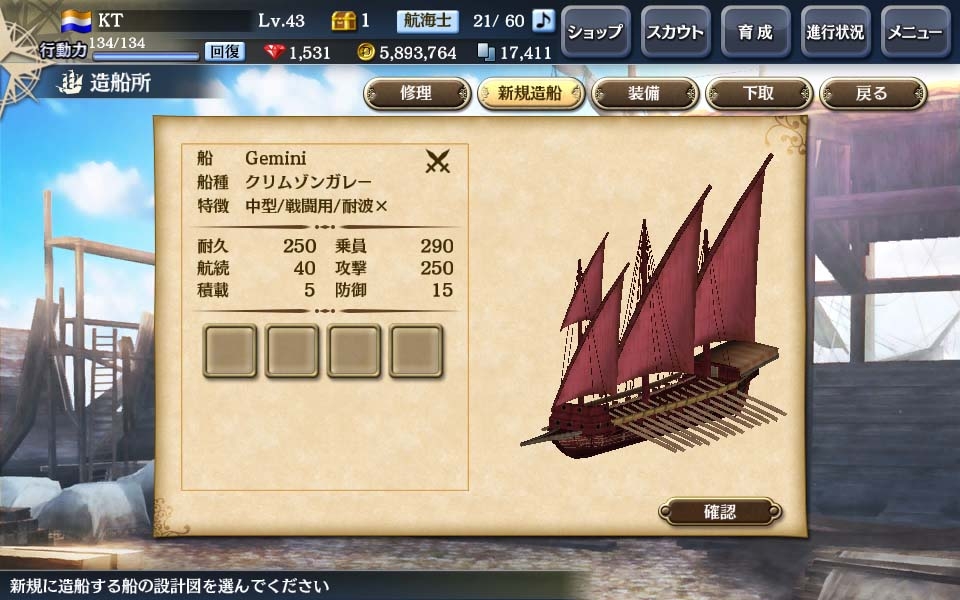The height and width of the screenshot is (600, 960).
Task: Click the blue document resource icon
Action: [x=486, y=52]
